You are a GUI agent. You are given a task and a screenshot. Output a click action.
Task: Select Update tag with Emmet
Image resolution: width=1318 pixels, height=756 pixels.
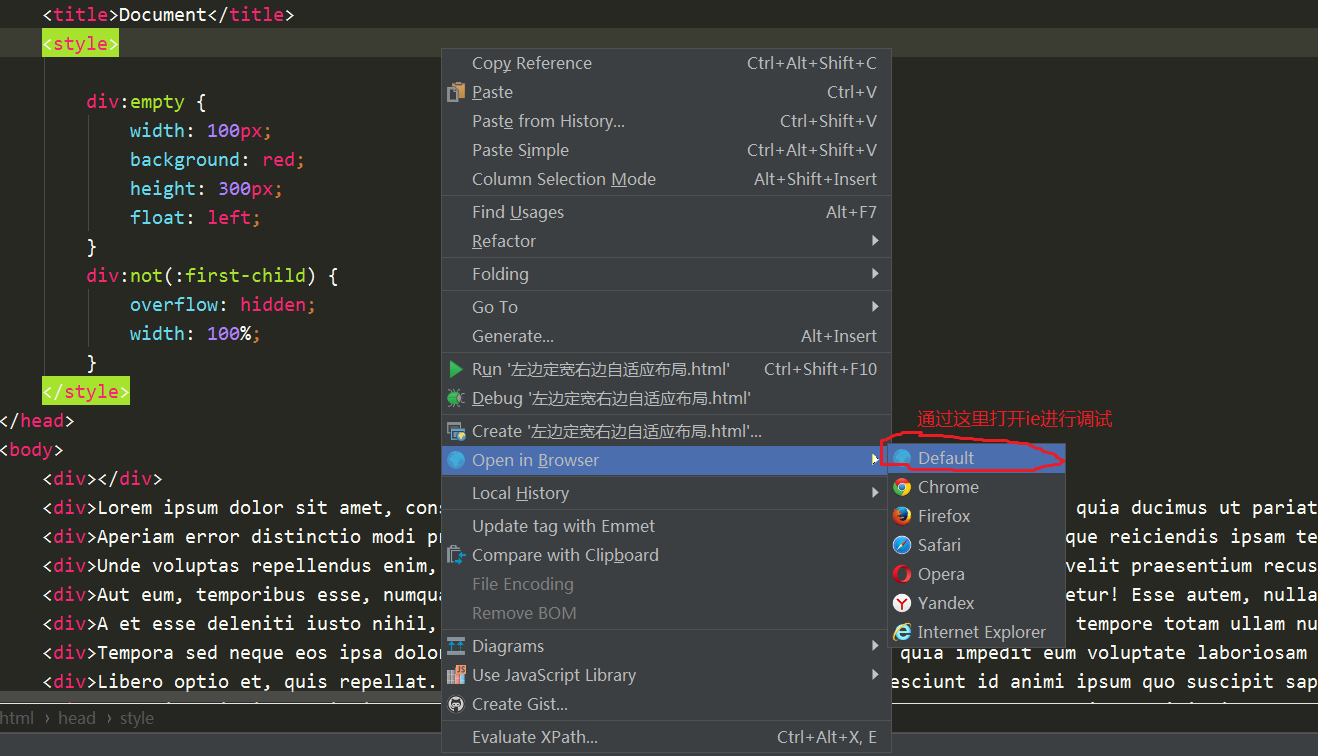point(666,526)
